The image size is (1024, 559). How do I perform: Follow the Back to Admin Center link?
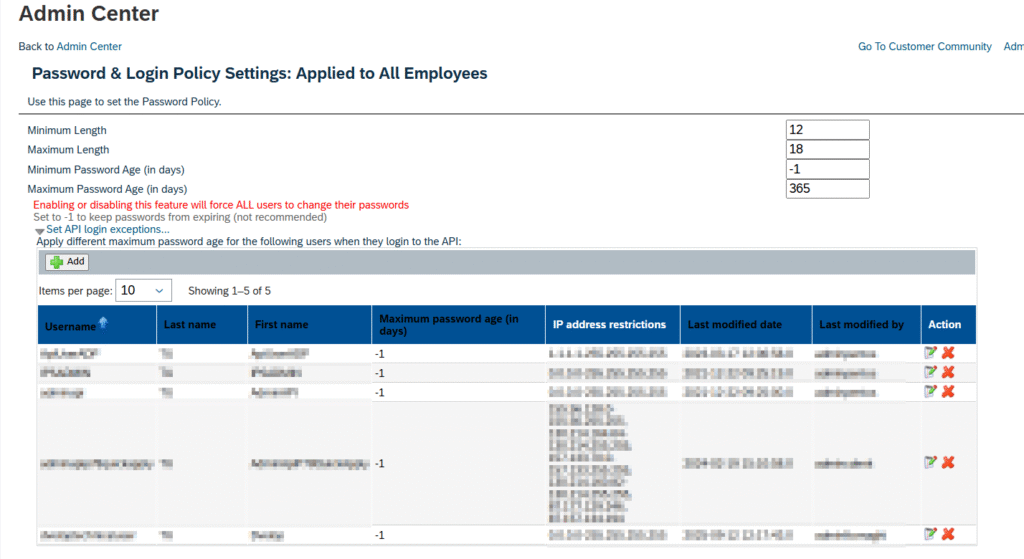89,46
